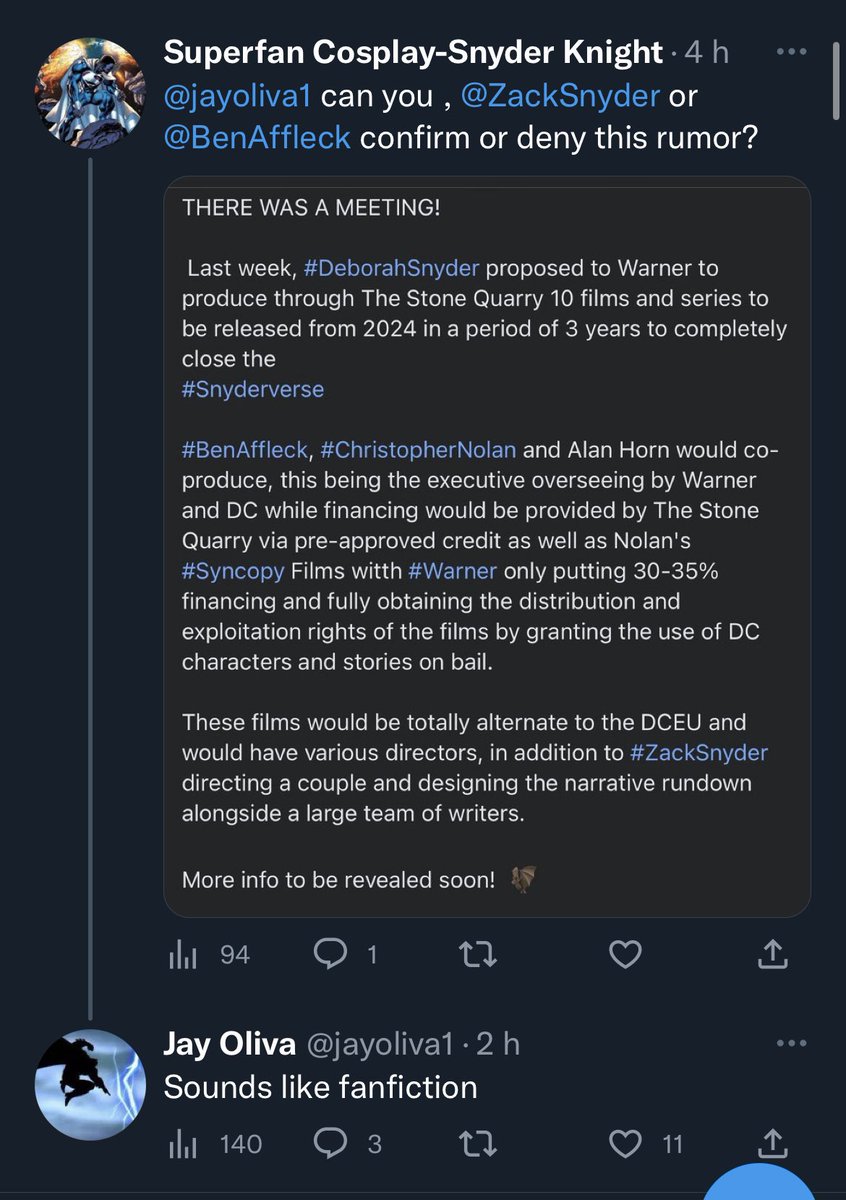846x1200 pixels.
Task: Share Jay Oliva's reply
Action: pos(771,1143)
